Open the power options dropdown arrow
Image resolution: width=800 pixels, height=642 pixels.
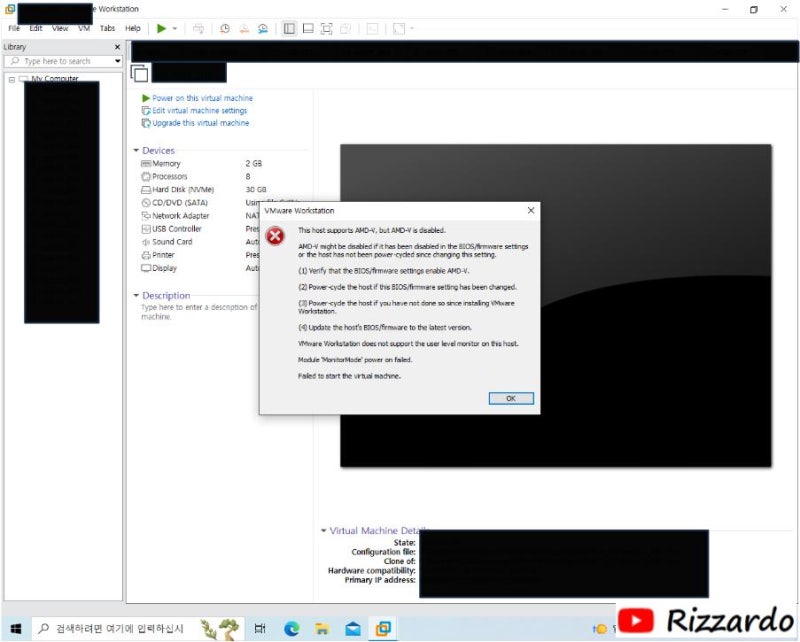(176, 28)
